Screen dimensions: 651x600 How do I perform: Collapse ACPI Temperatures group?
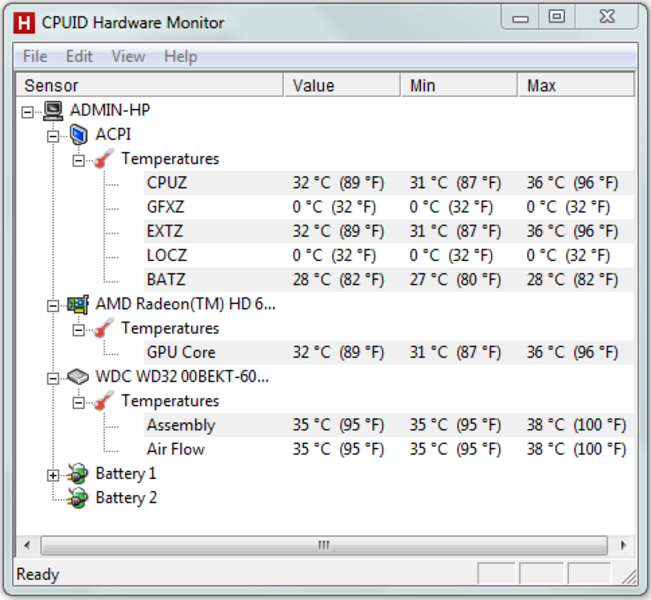[x=78, y=161]
